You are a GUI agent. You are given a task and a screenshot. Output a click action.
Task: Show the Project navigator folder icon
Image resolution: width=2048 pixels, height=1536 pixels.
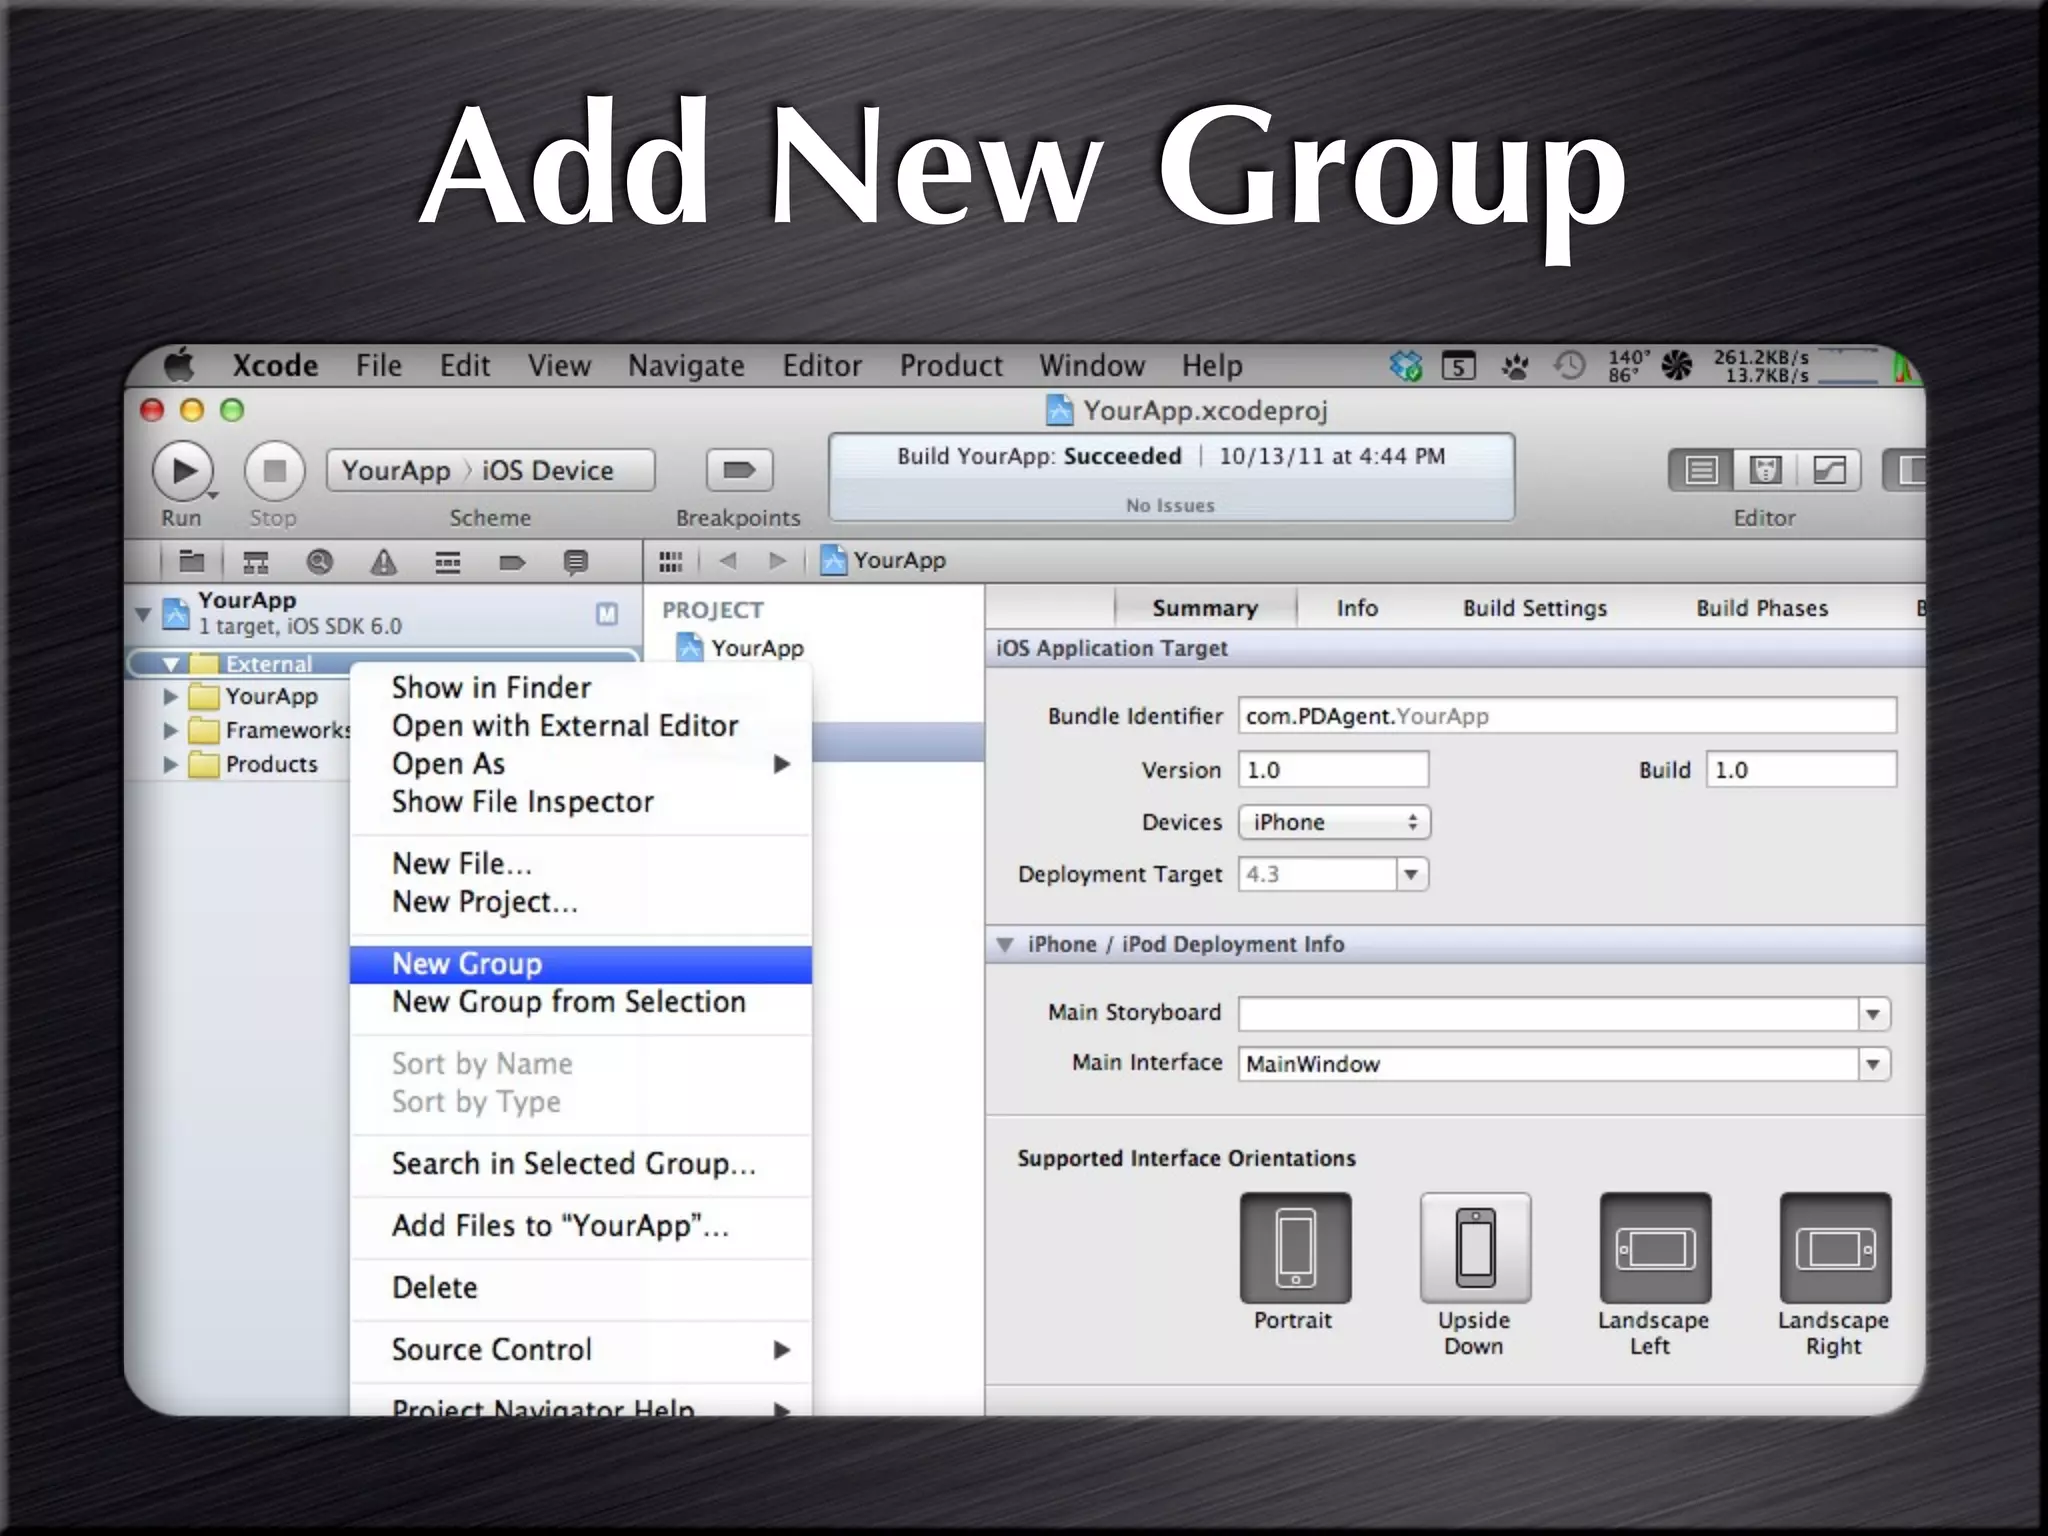[191, 562]
